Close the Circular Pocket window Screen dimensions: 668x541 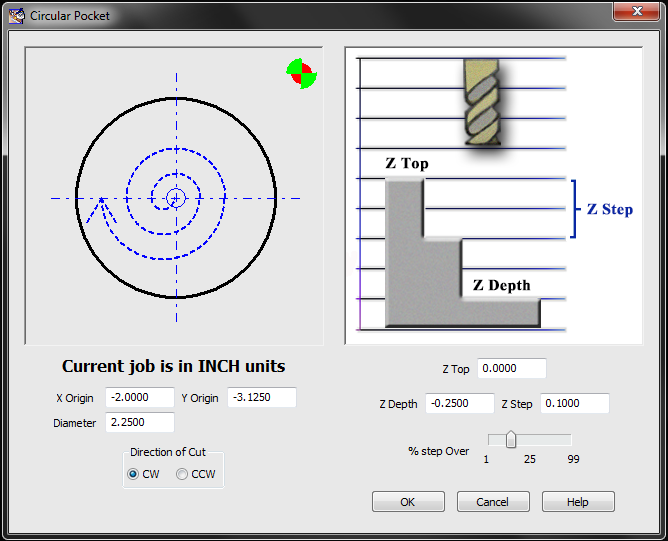pos(636,11)
